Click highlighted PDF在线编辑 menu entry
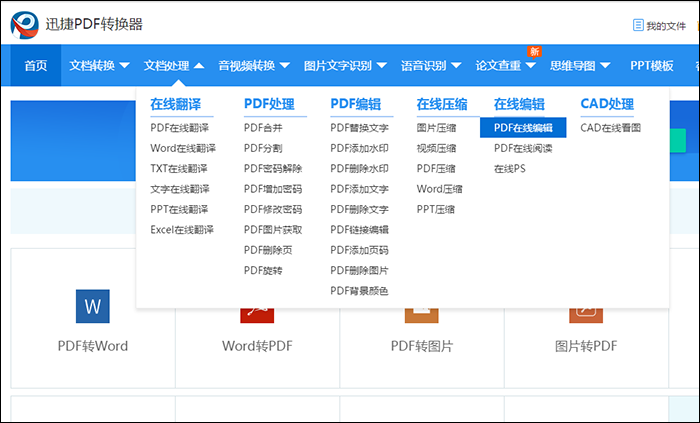Screen dimensions: 700x423 (523, 128)
